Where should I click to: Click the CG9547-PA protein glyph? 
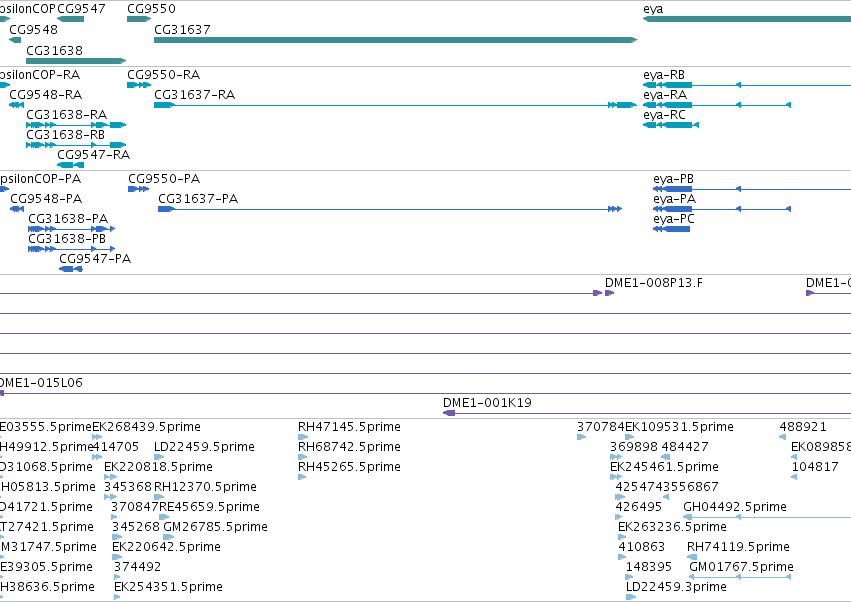[71, 269]
